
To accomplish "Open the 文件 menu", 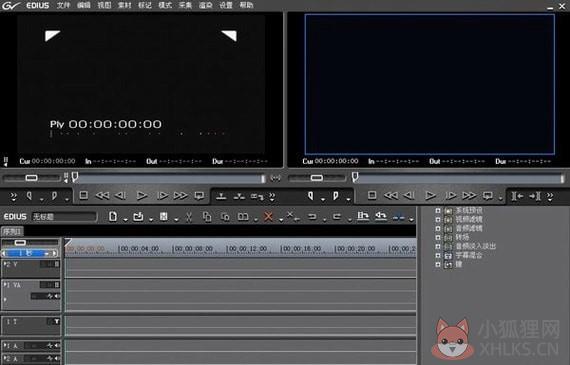I will [x=63, y=5].
